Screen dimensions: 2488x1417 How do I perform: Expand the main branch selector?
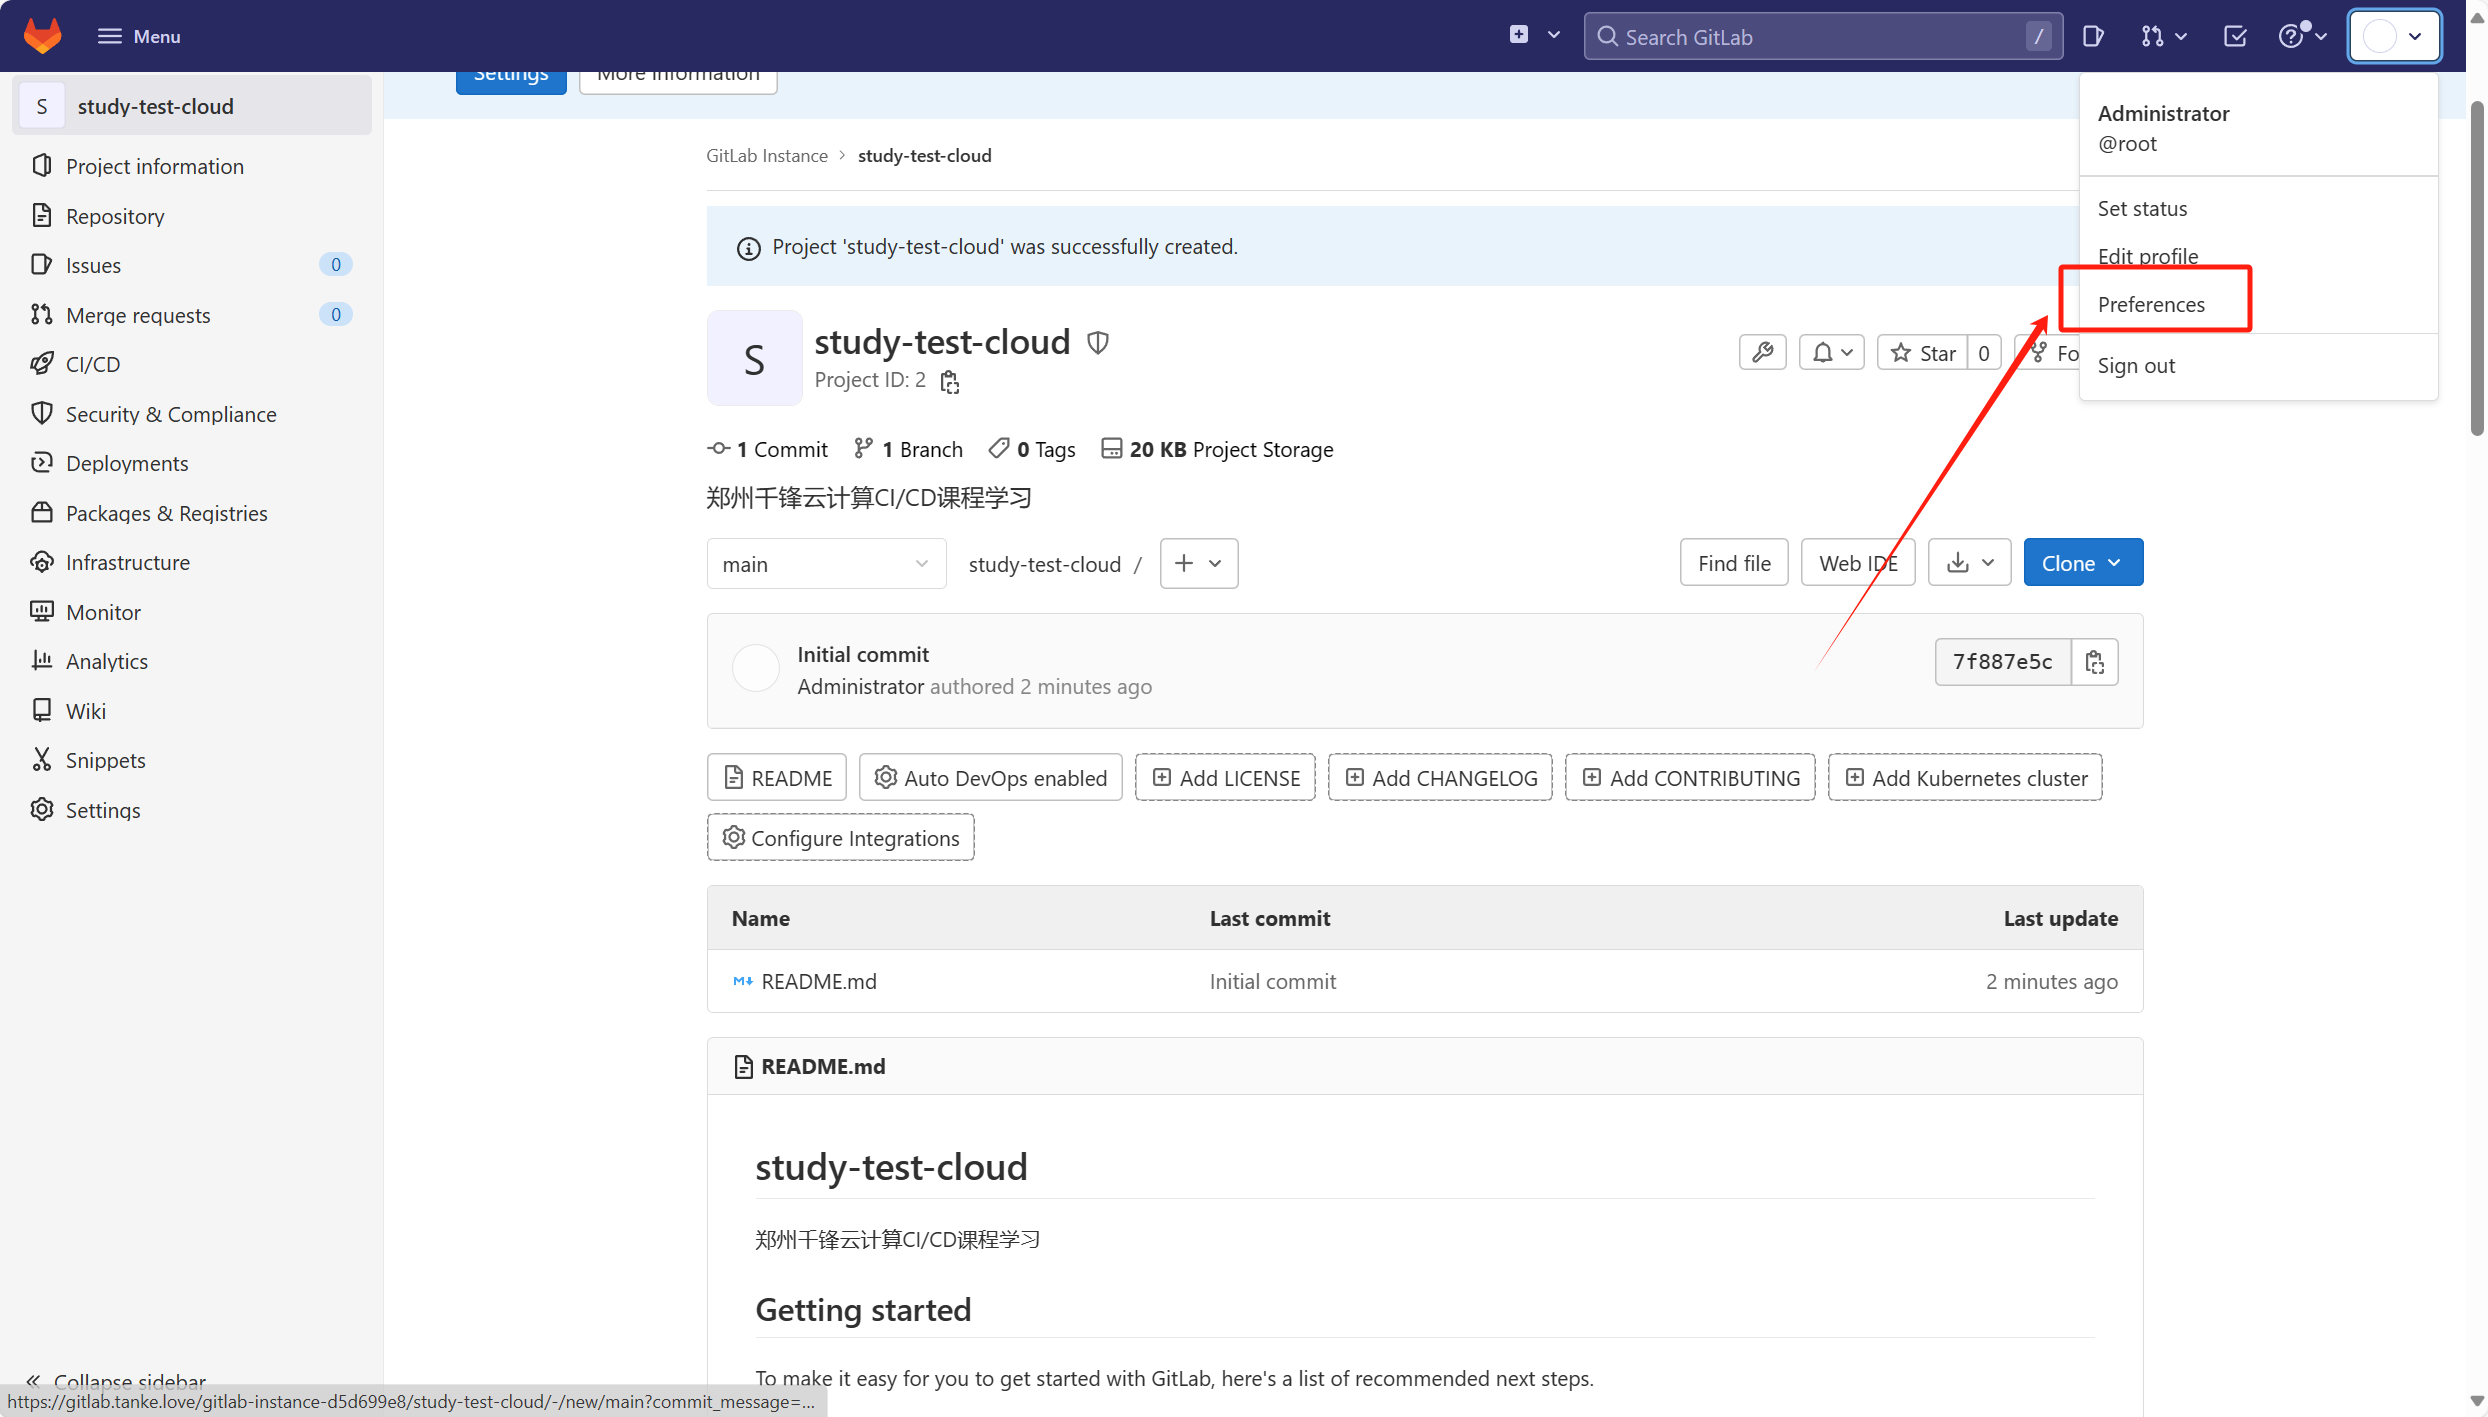(x=825, y=564)
